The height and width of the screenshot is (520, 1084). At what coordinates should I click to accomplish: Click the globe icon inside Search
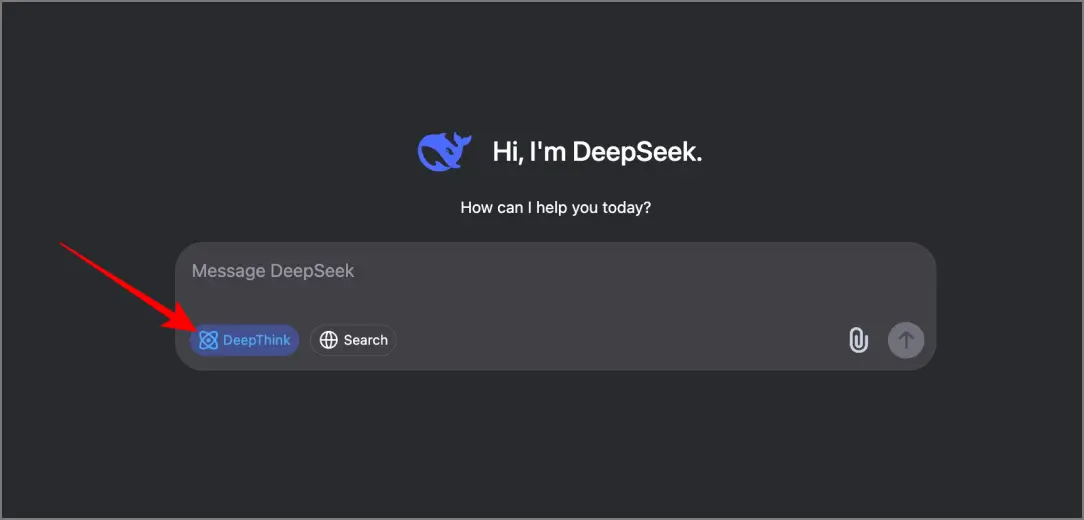tap(328, 340)
